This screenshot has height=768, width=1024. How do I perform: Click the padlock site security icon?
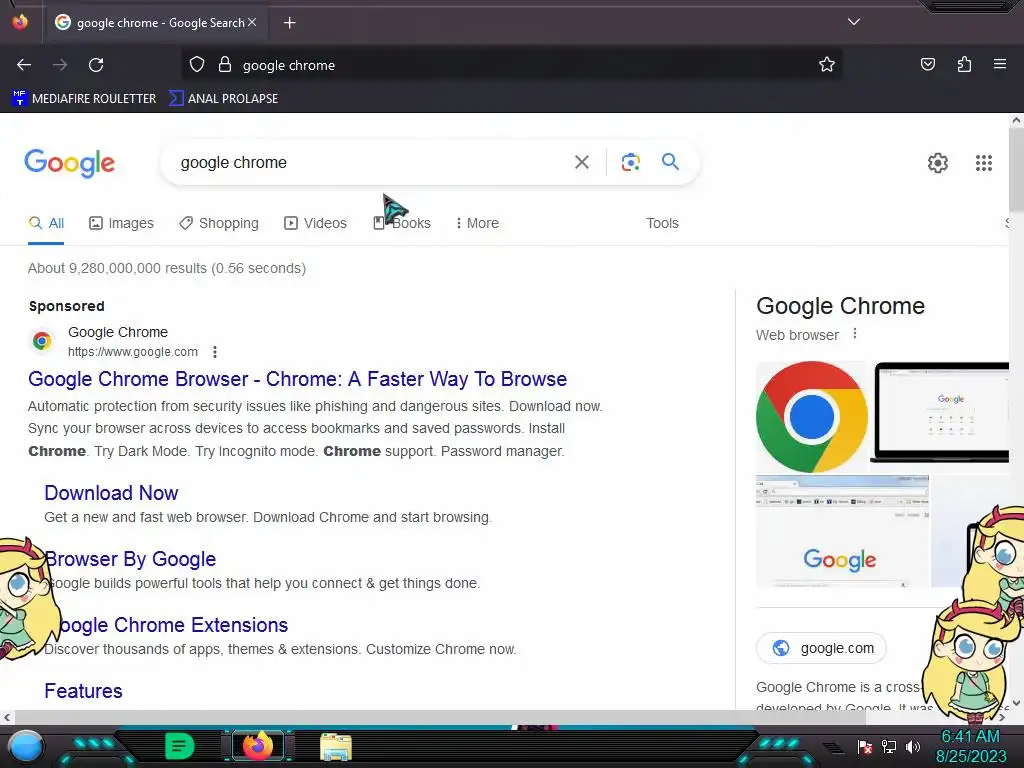(225, 65)
